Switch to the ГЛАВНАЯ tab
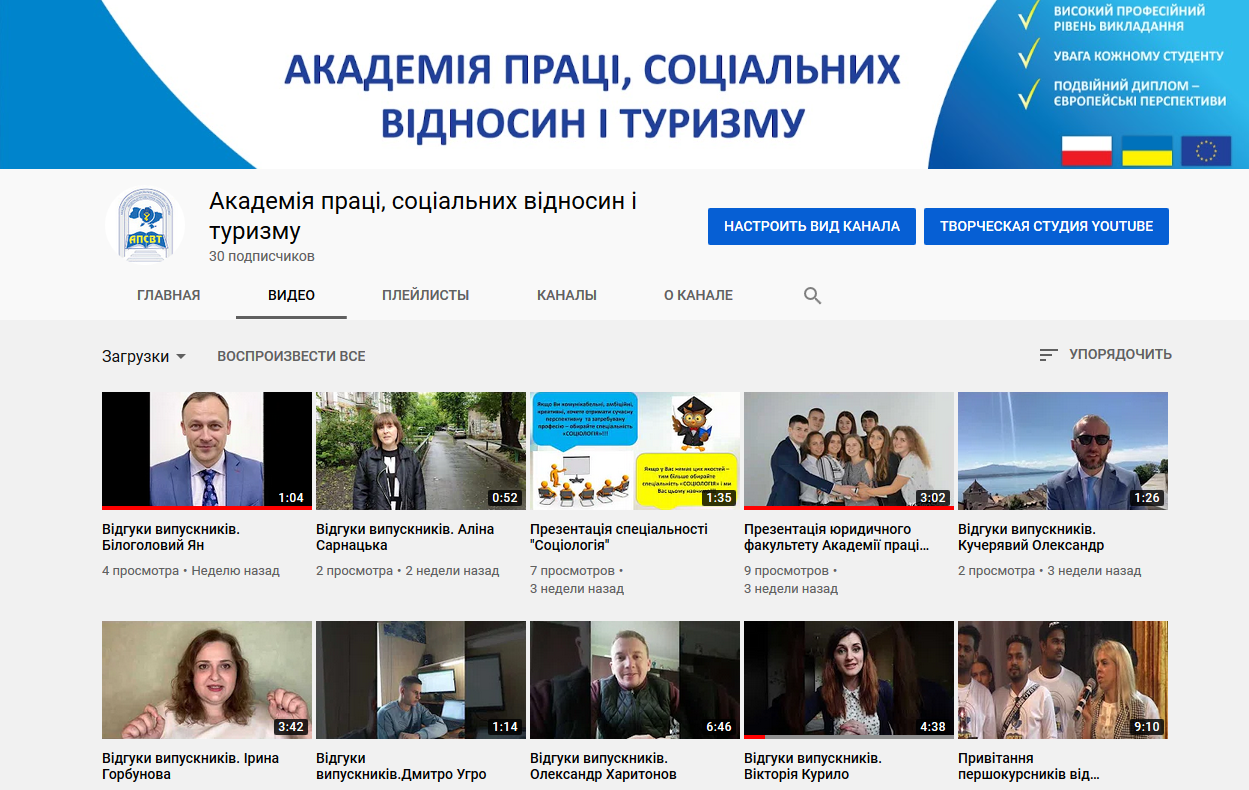Screen dimensions: 1249x790 tap(169, 295)
